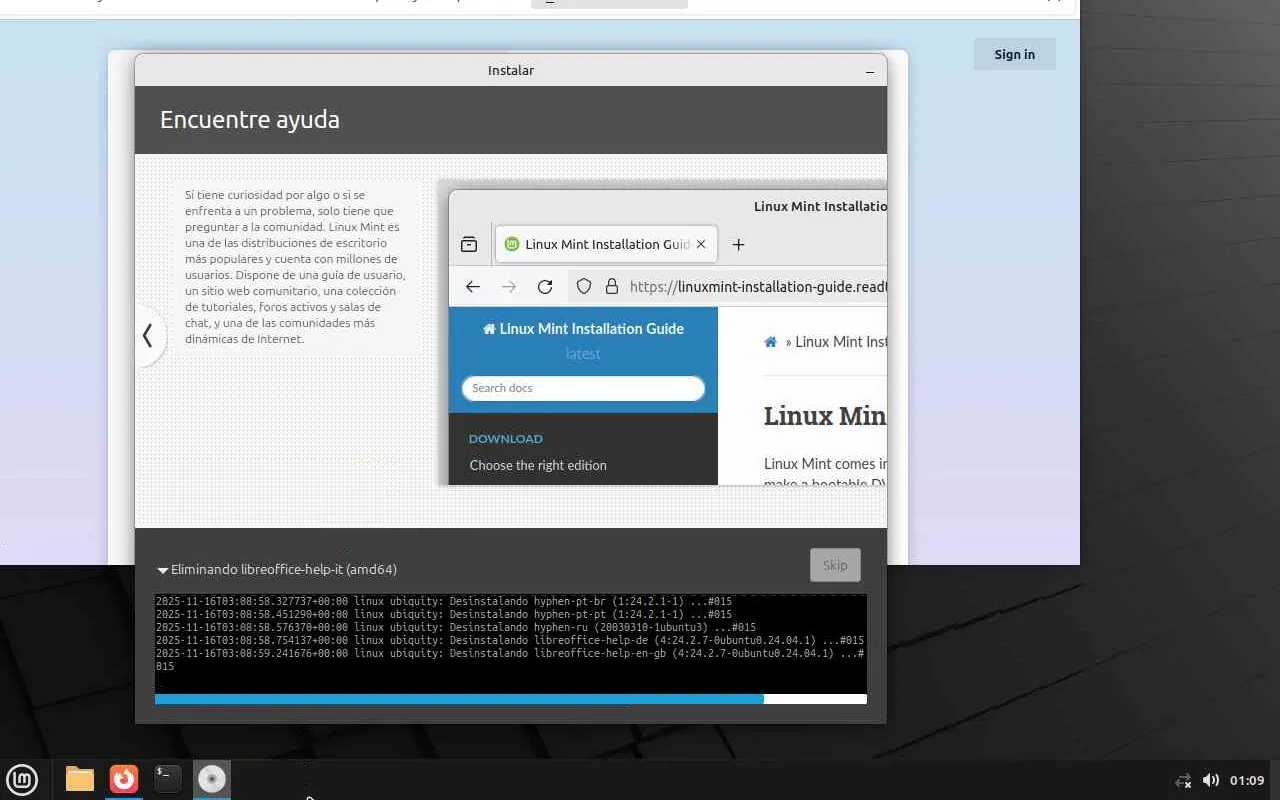The image size is (1280, 800).
Task: Open the Terminal from the taskbar
Action: coord(168,779)
